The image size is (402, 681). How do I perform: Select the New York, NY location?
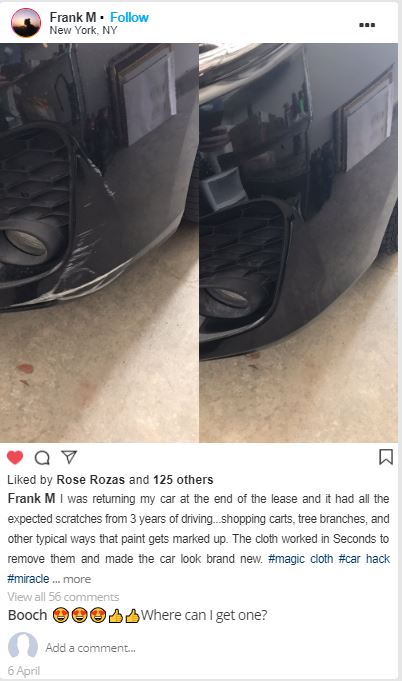point(83,30)
